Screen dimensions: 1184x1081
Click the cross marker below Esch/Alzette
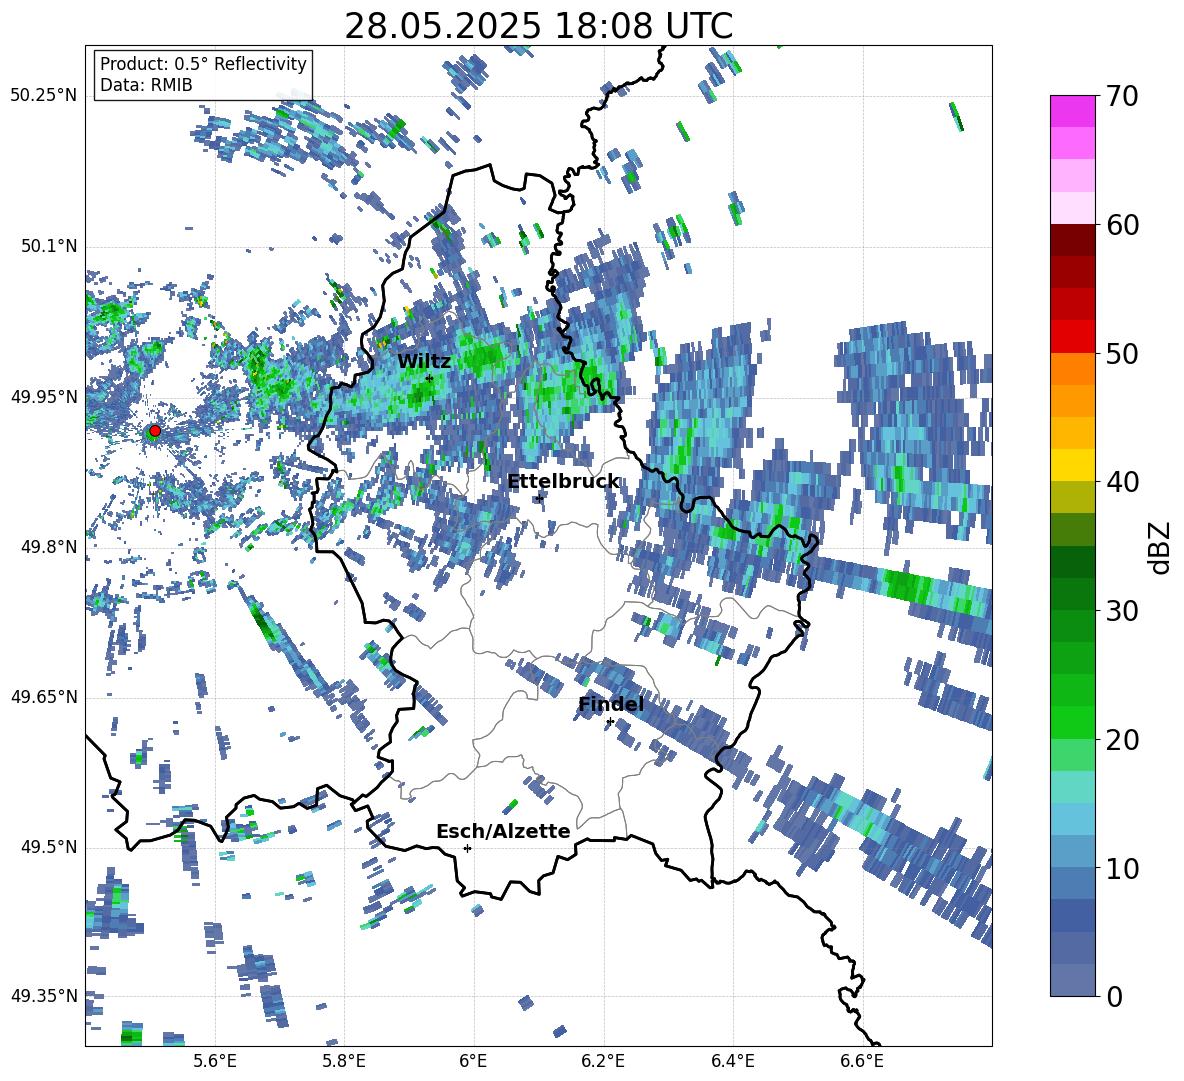tap(467, 848)
